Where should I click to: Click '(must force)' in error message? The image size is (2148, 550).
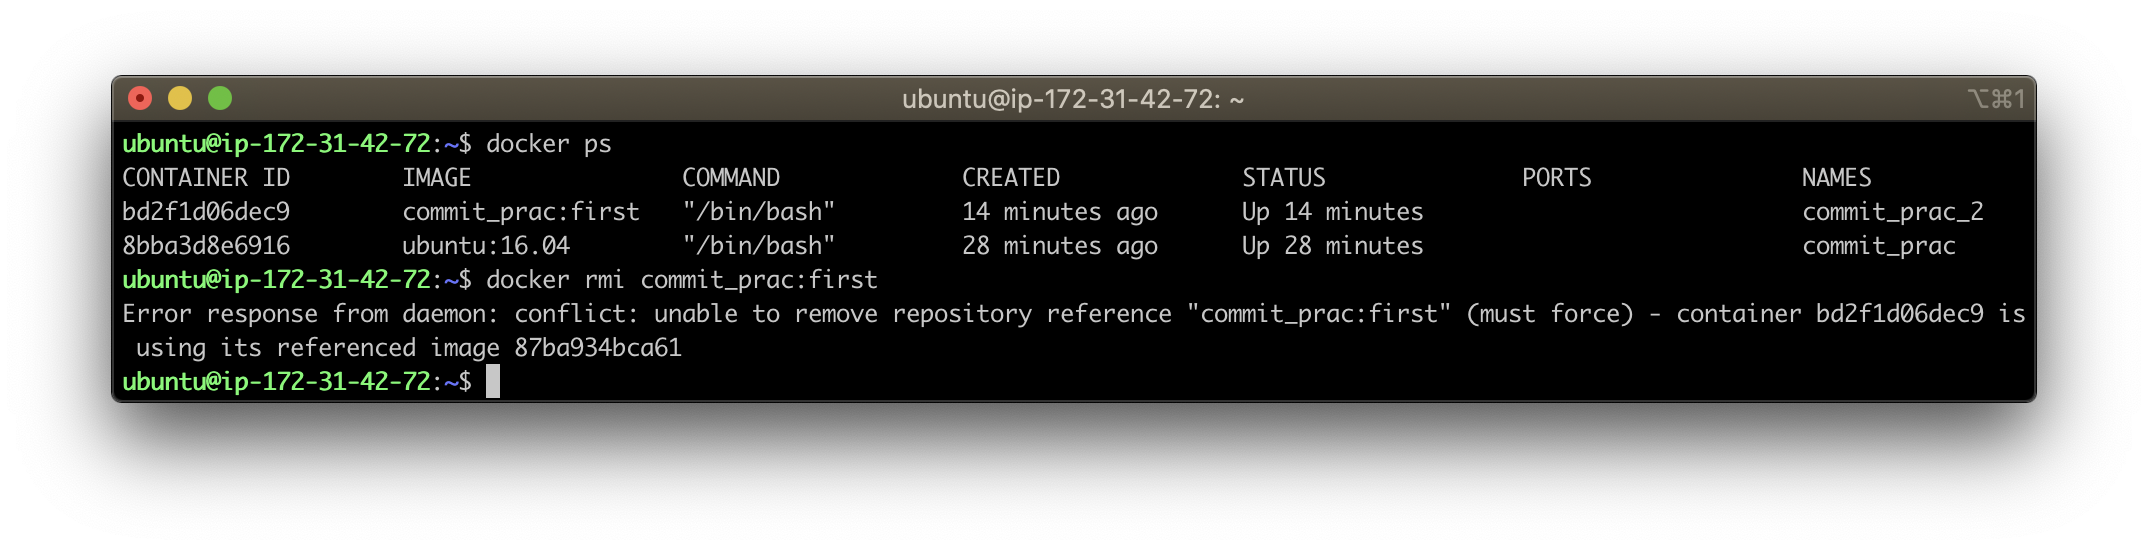pyautogui.click(x=1550, y=314)
